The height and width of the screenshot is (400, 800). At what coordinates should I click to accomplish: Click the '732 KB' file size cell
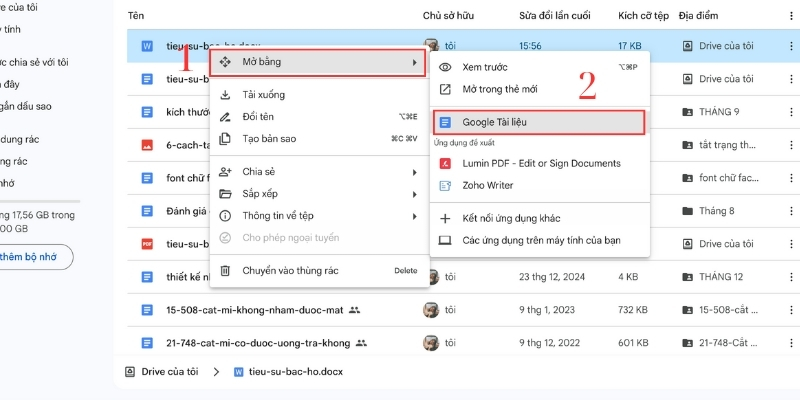click(x=633, y=310)
